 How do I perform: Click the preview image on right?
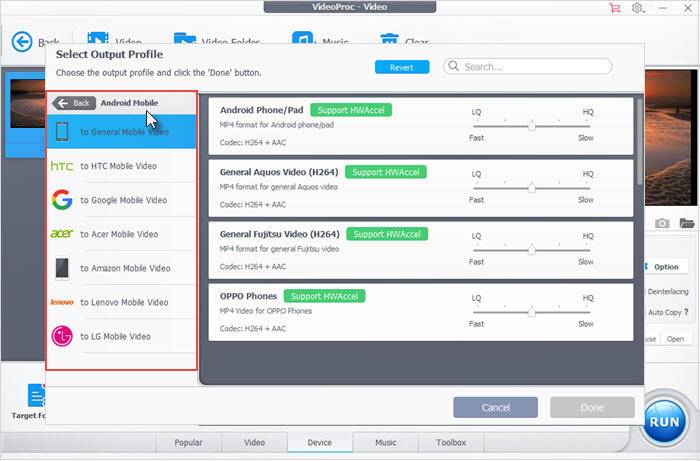(671, 138)
